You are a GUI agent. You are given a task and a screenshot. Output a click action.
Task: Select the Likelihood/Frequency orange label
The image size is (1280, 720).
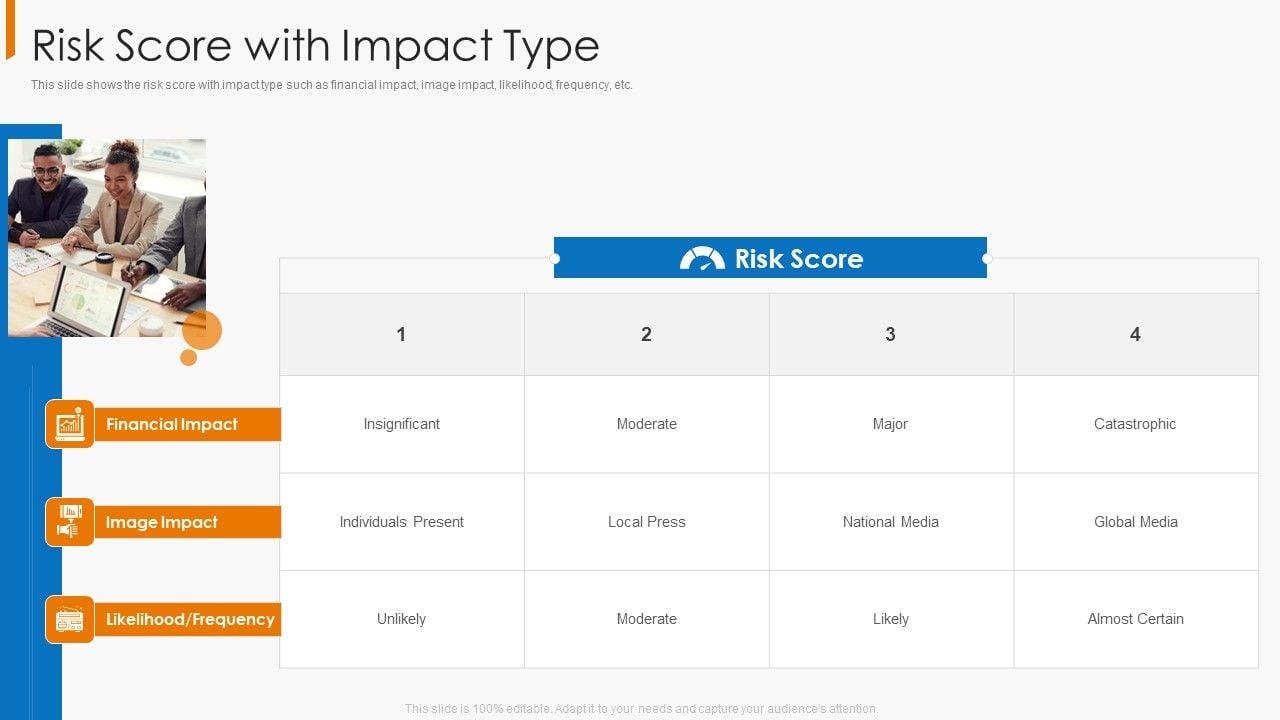pos(189,620)
